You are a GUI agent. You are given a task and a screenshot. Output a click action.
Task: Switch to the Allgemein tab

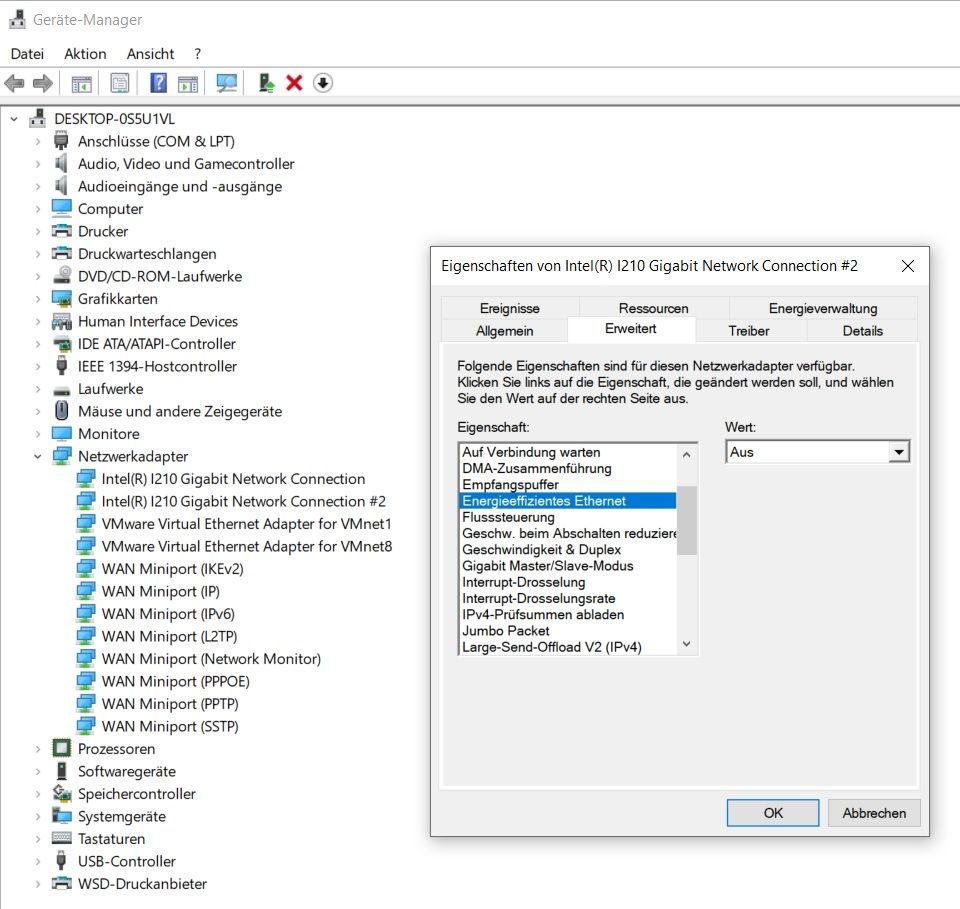click(x=504, y=331)
